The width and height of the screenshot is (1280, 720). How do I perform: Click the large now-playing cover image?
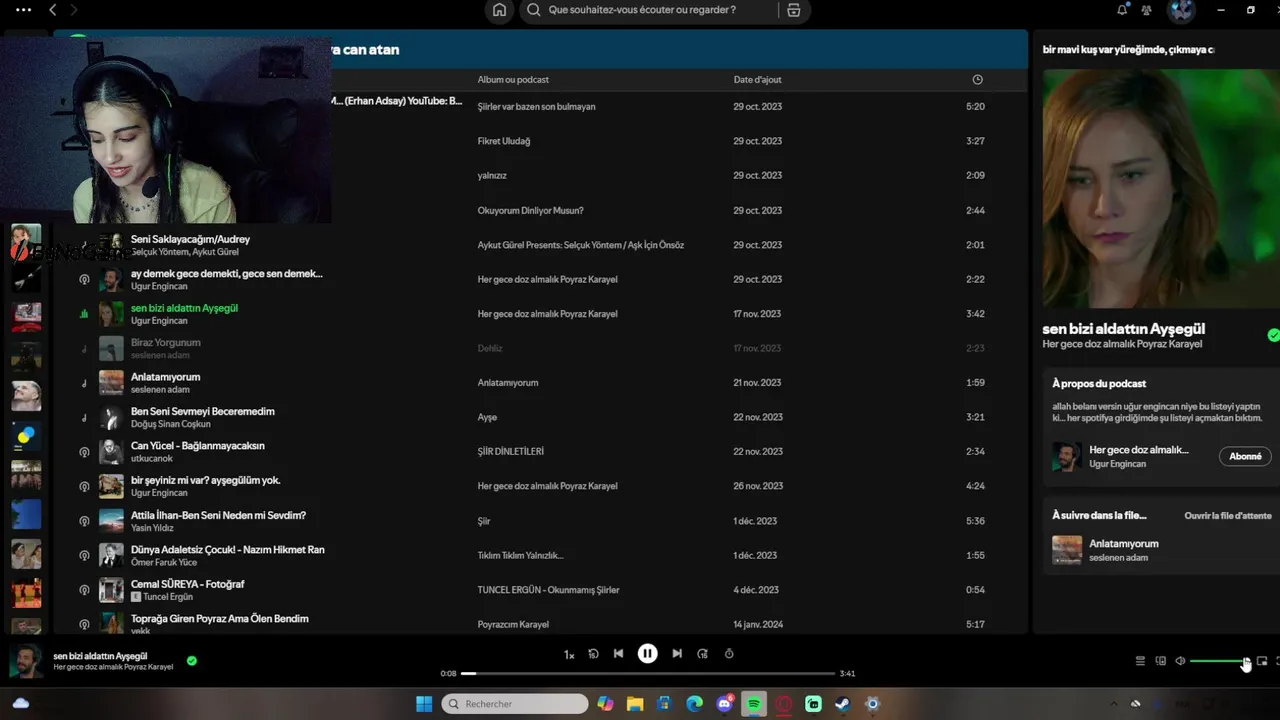point(1161,188)
